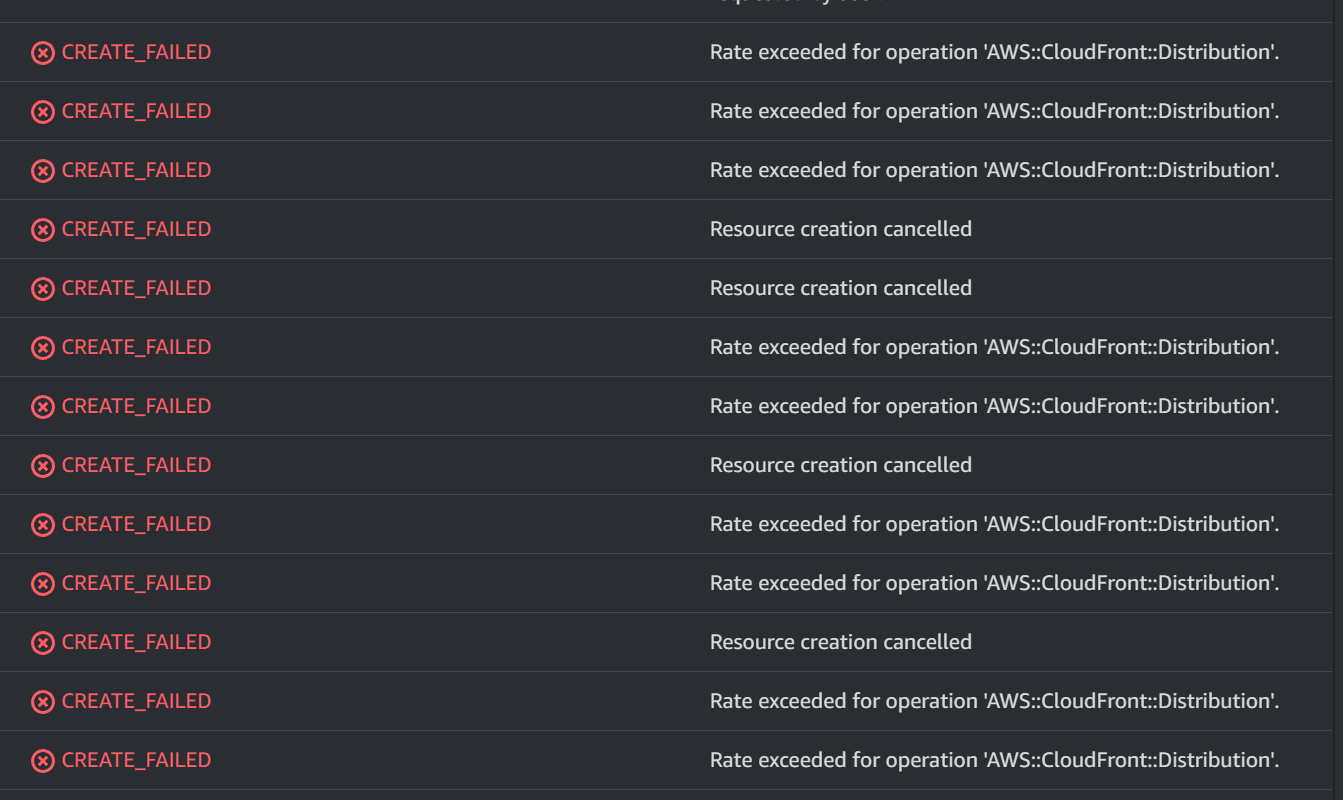Click error icon in bottommost CREATE_FAILED row

(x=43, y=761)
